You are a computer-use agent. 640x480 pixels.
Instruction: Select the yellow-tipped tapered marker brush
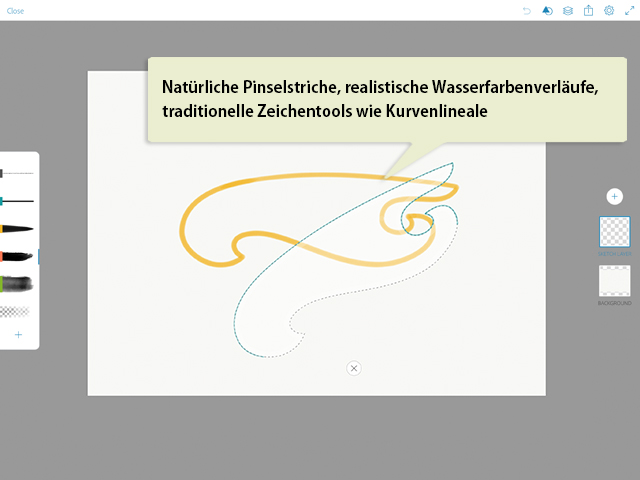[17, 229]
